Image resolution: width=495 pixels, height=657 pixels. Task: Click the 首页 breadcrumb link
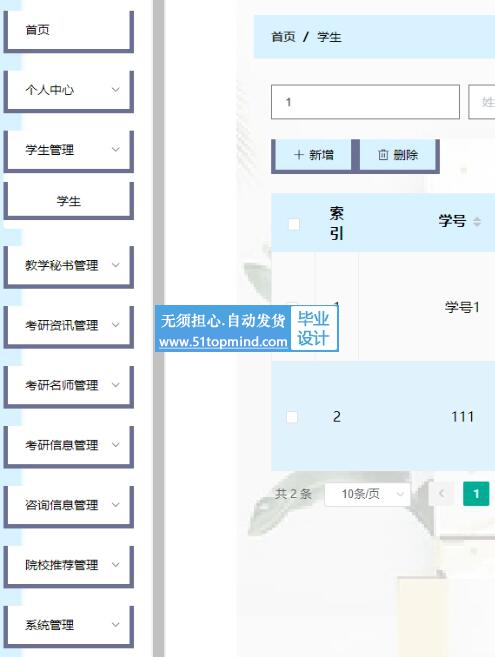pyautogui.click(x=283, y=37)
